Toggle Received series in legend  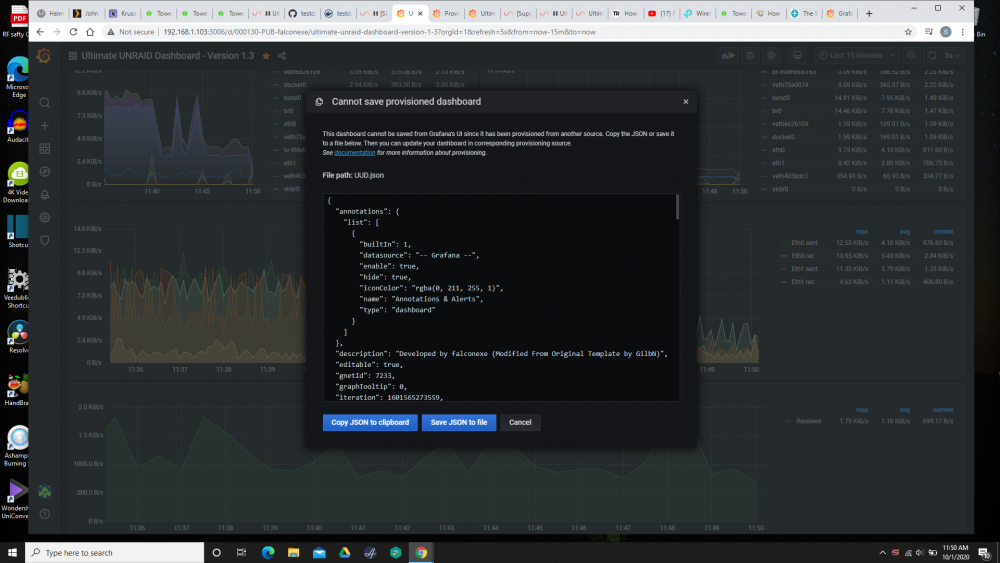point(808,421)
